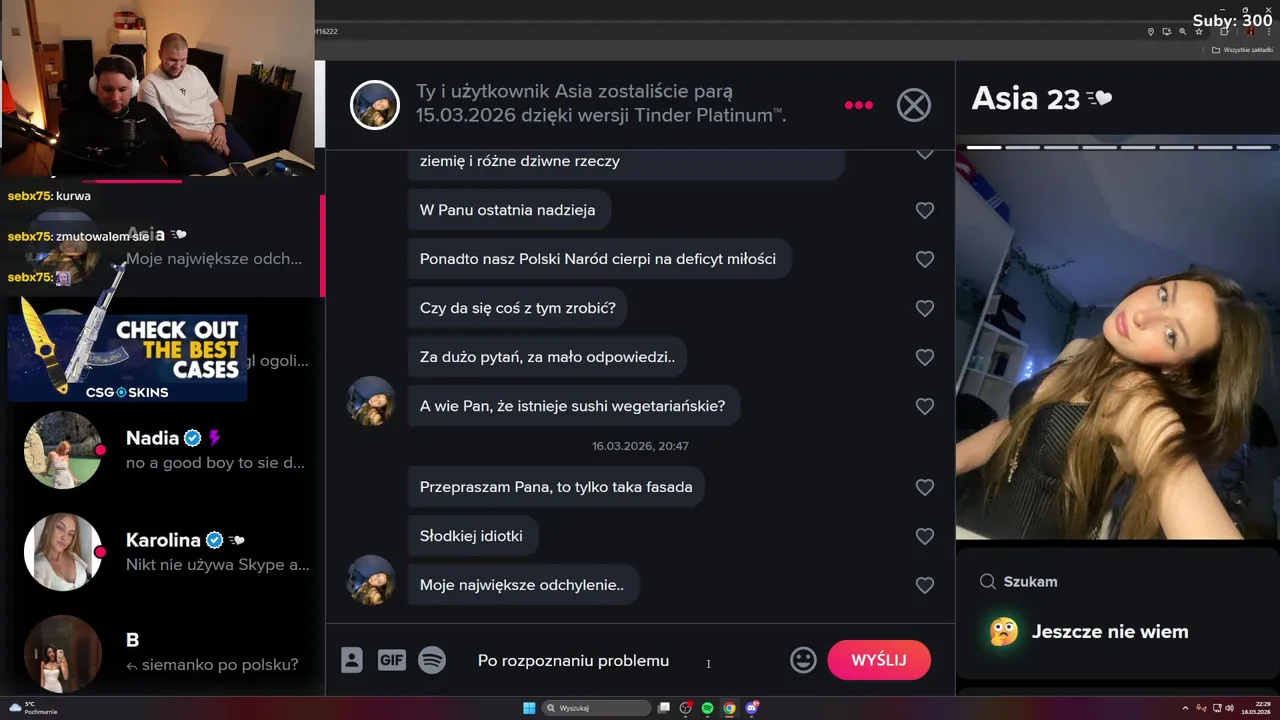This screenshot has width=1280, height=720.
Task: Like the message 'W Panu ostatnia nadzieja'
Action: tap(925, 210)
